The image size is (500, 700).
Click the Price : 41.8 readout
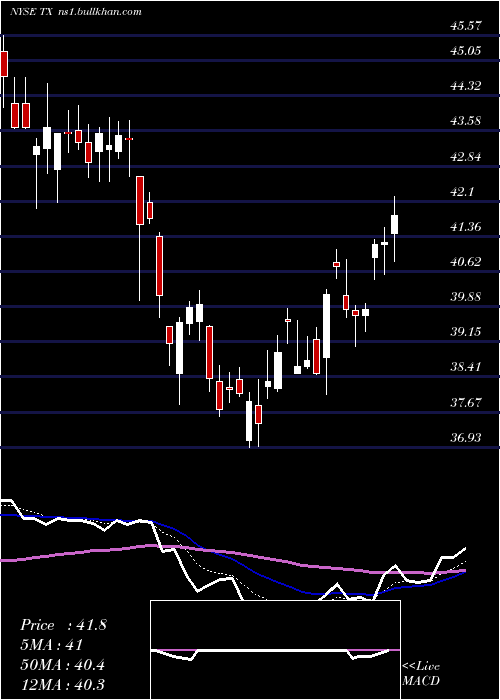click(63, 625)
